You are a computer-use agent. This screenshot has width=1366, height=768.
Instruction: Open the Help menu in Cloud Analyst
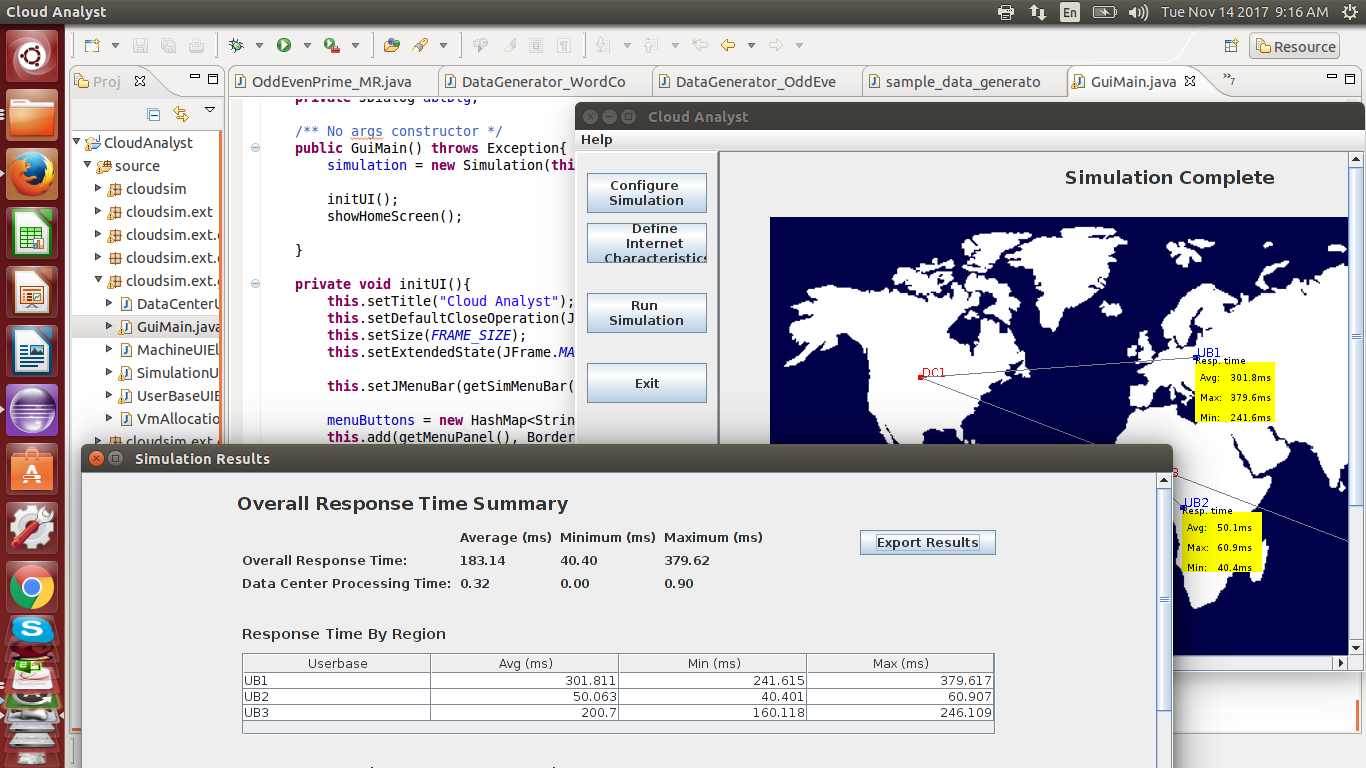coord(597,139)
